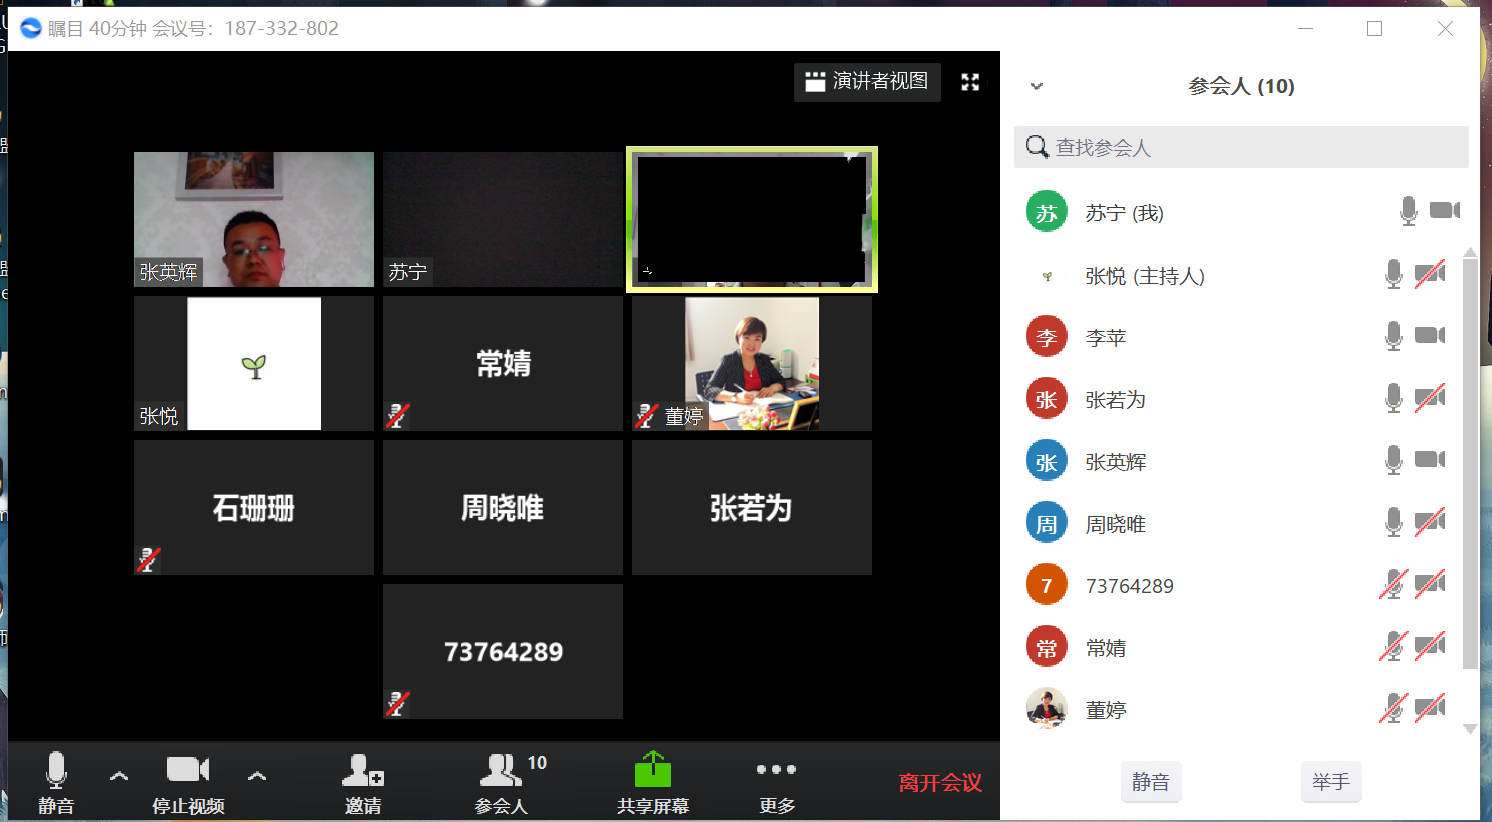1492x822 pixels.
Task: Click scrollbar down arrow in participant list
Action: [x=1470, y=729]
